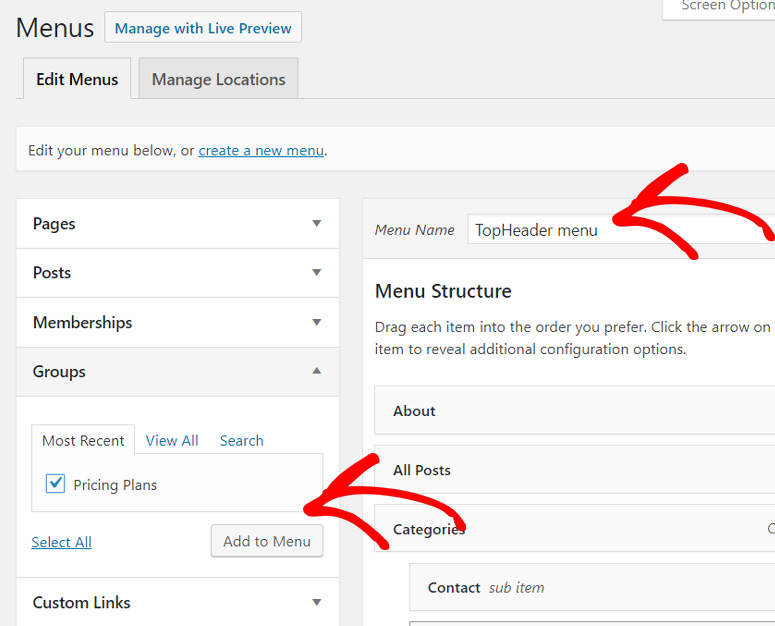Switch to the Edit Menus tab
The width and height of the screenshot is (775, 626).
pos(77,80)
